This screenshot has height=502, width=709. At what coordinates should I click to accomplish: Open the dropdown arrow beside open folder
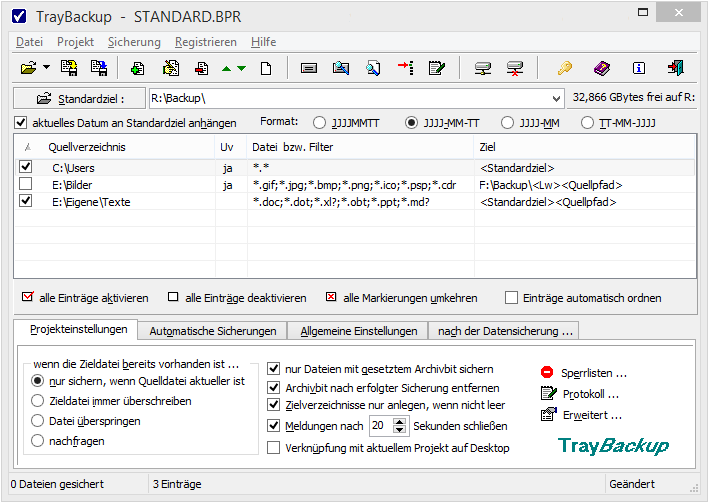tap(47, 68)
